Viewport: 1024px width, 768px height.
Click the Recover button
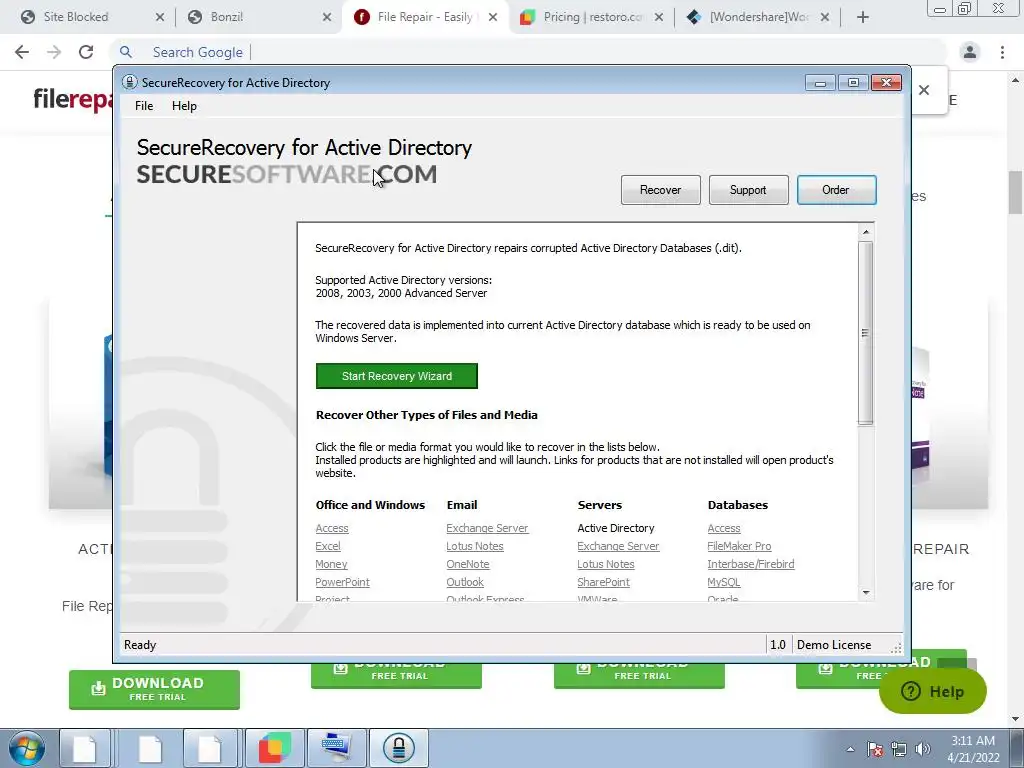click(660, 190)
